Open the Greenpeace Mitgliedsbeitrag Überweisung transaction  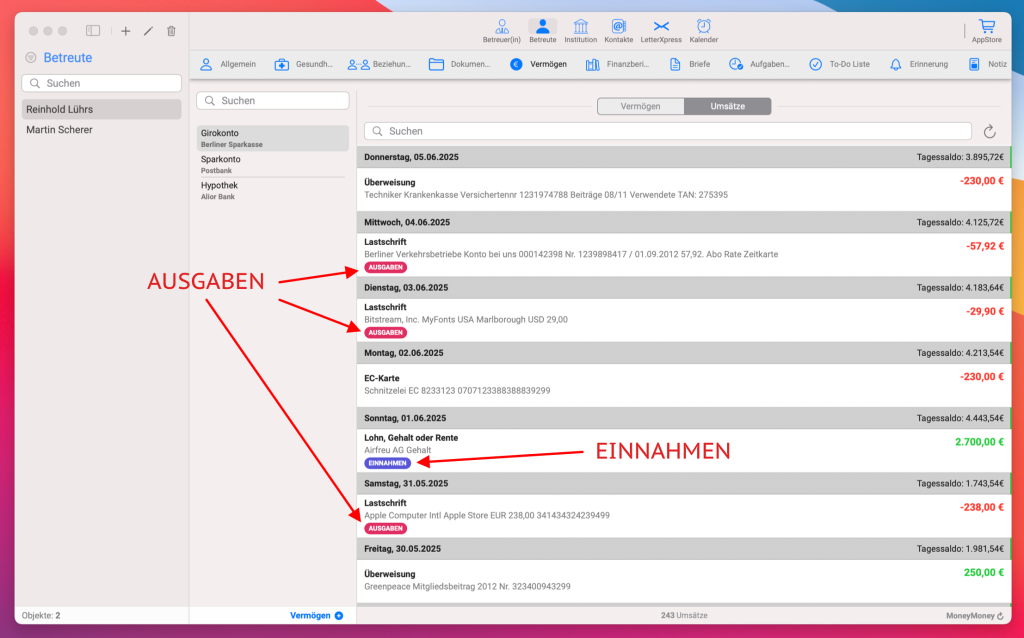[x=684, y=581]
